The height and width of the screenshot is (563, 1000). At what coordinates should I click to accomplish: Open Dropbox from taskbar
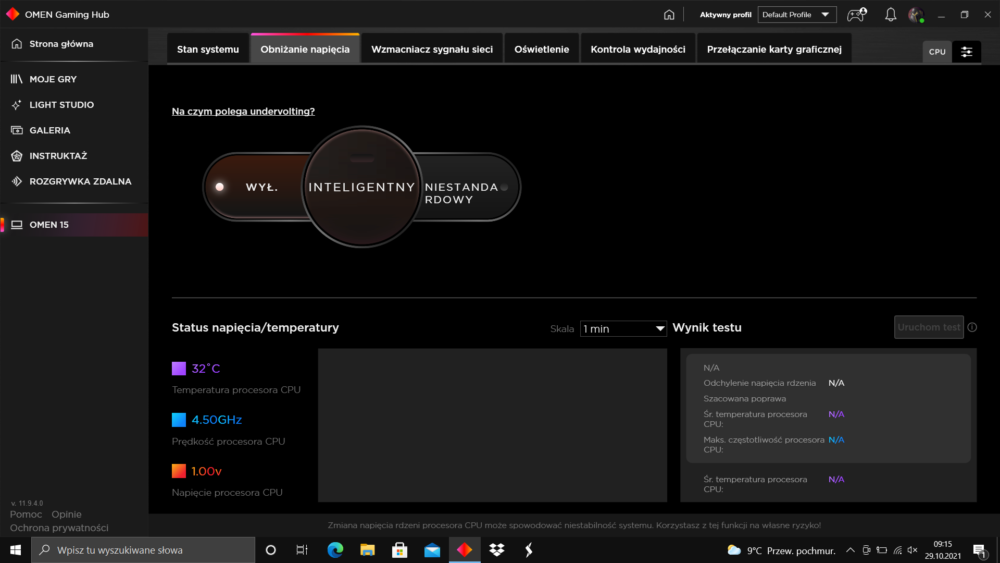(x=496, y=550)
